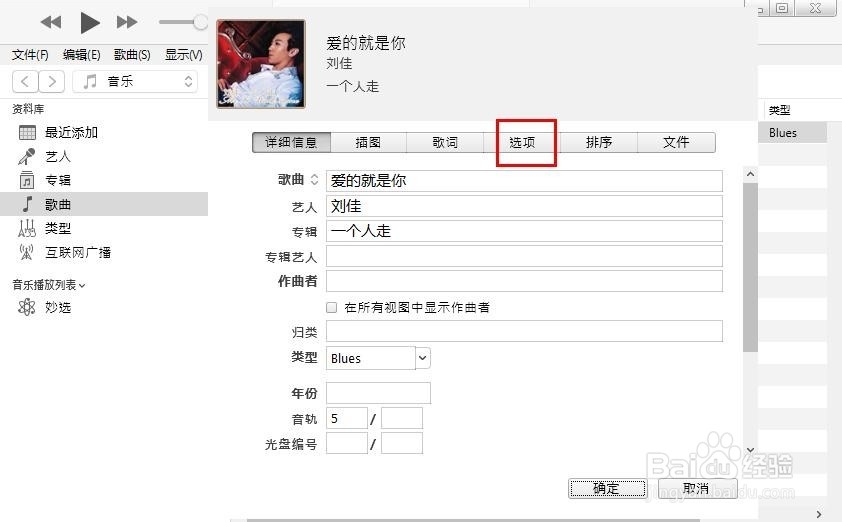842x522 pixels.
Task: Click the empty 作曲者 field
Action: (x=524, y=281)
